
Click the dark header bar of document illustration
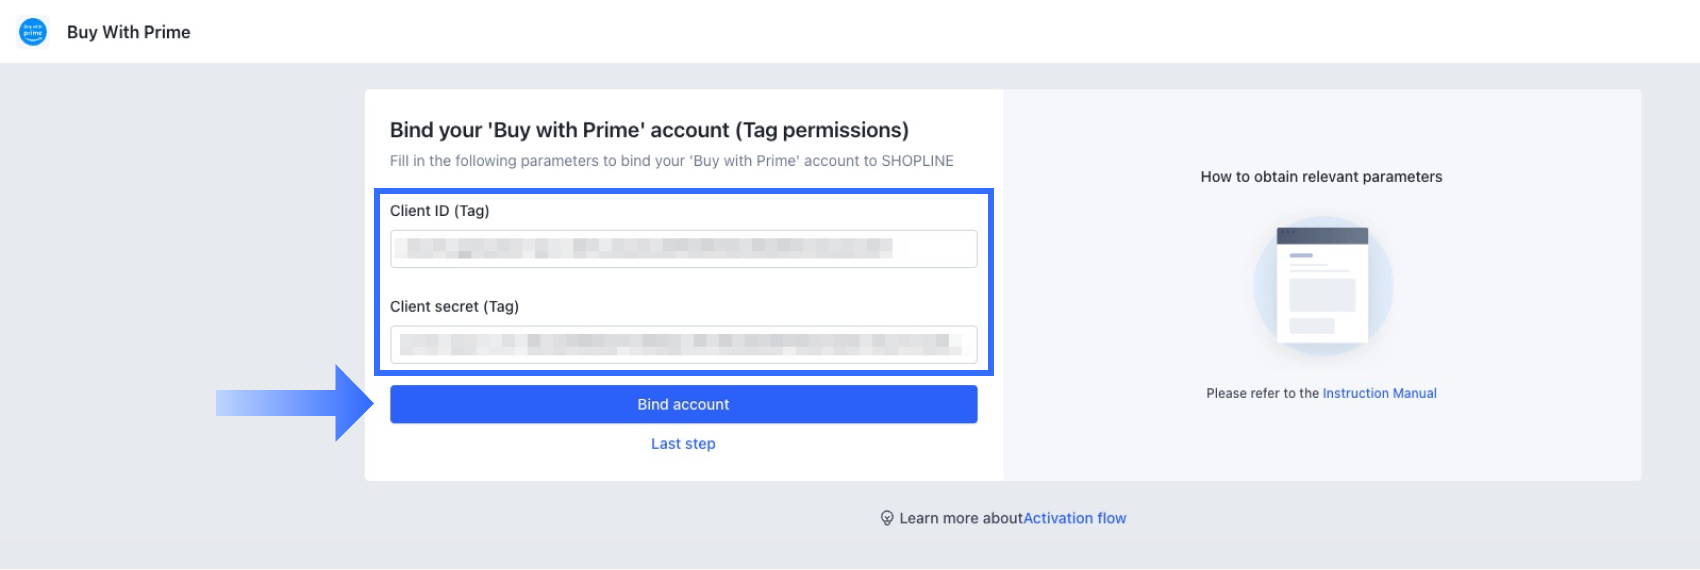(x=1322, y=236)
